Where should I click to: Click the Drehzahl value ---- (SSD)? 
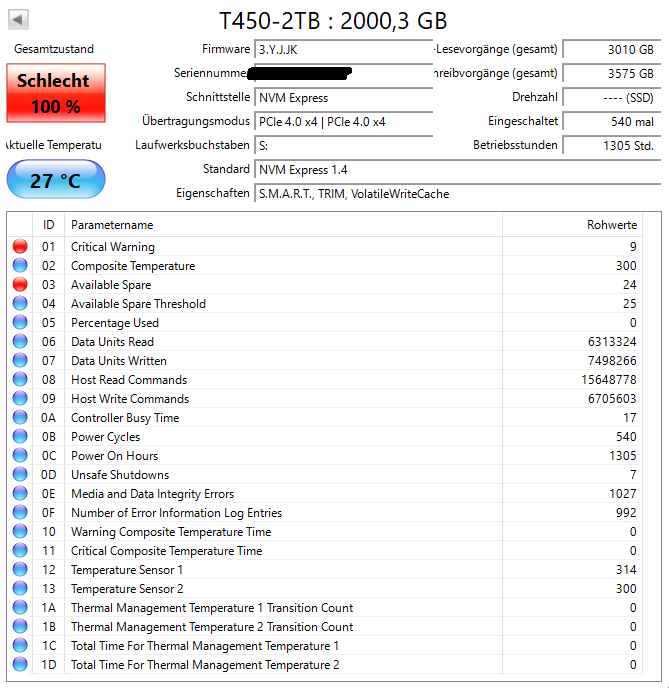(612, 97)
